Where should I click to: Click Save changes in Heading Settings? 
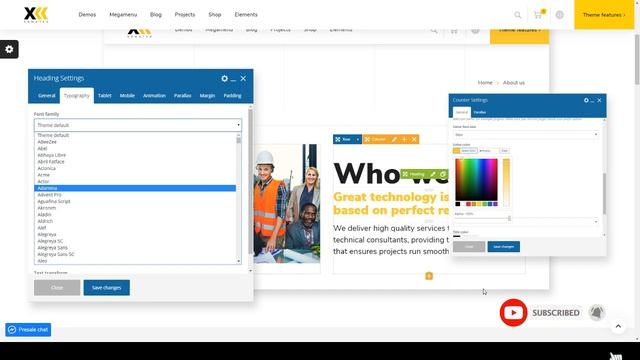click(107, 288)
